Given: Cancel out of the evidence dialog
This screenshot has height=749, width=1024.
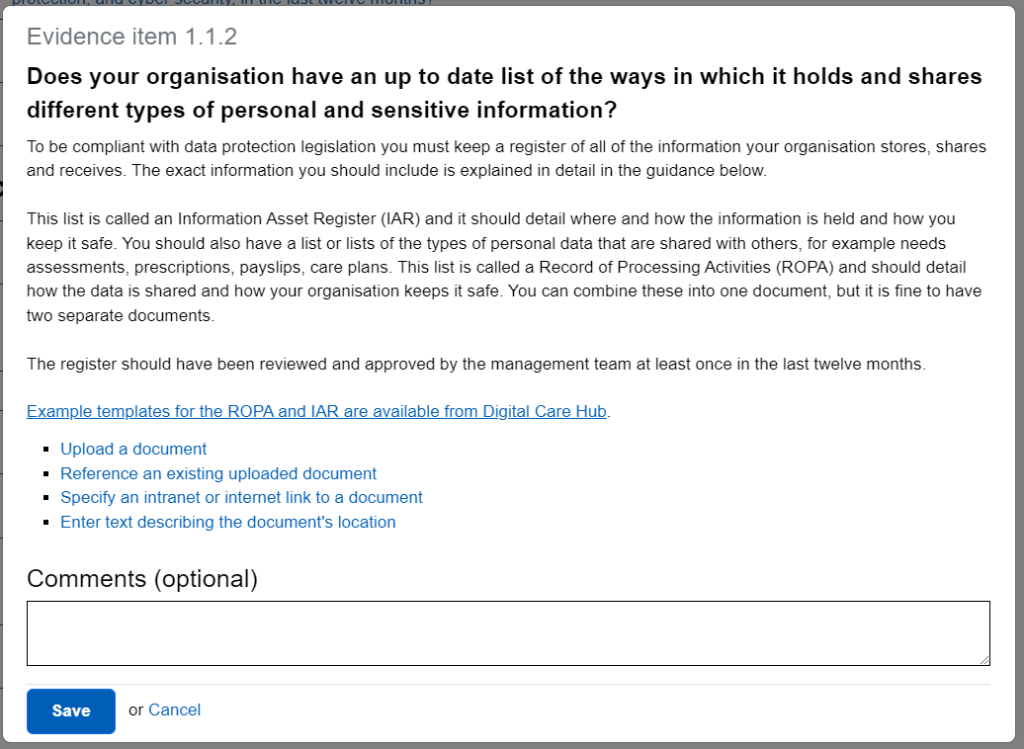Looking at the screenshot, I should [x=174, y=710].
